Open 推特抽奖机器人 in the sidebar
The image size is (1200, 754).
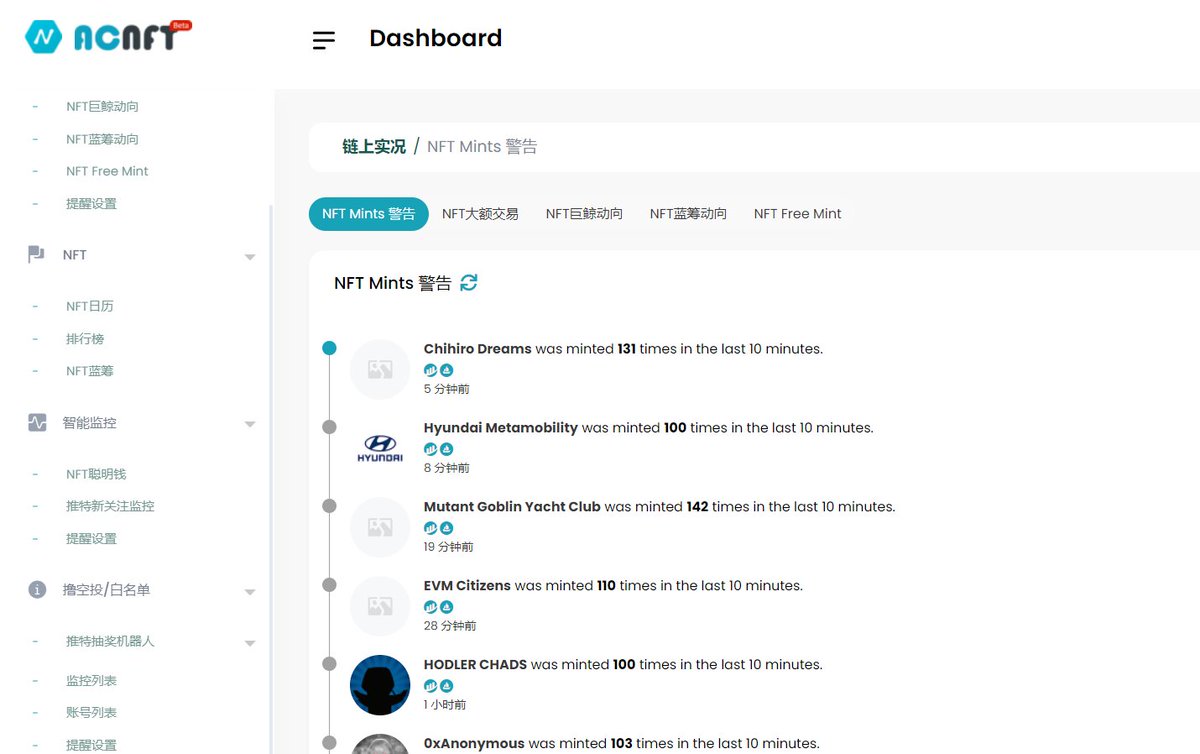click(110, 641)
